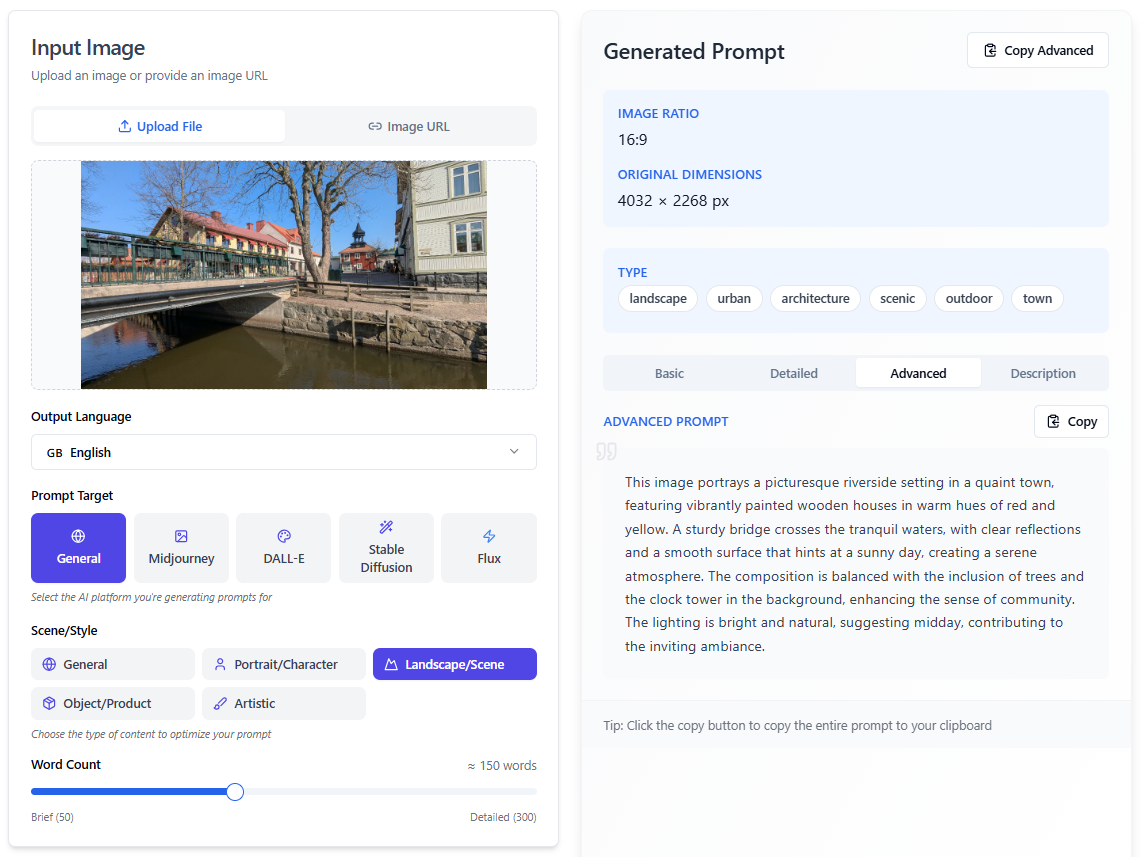Choose the Portrait/Character scene style
This screenshot has width=1141, height=857.
[x=284, y=664]
